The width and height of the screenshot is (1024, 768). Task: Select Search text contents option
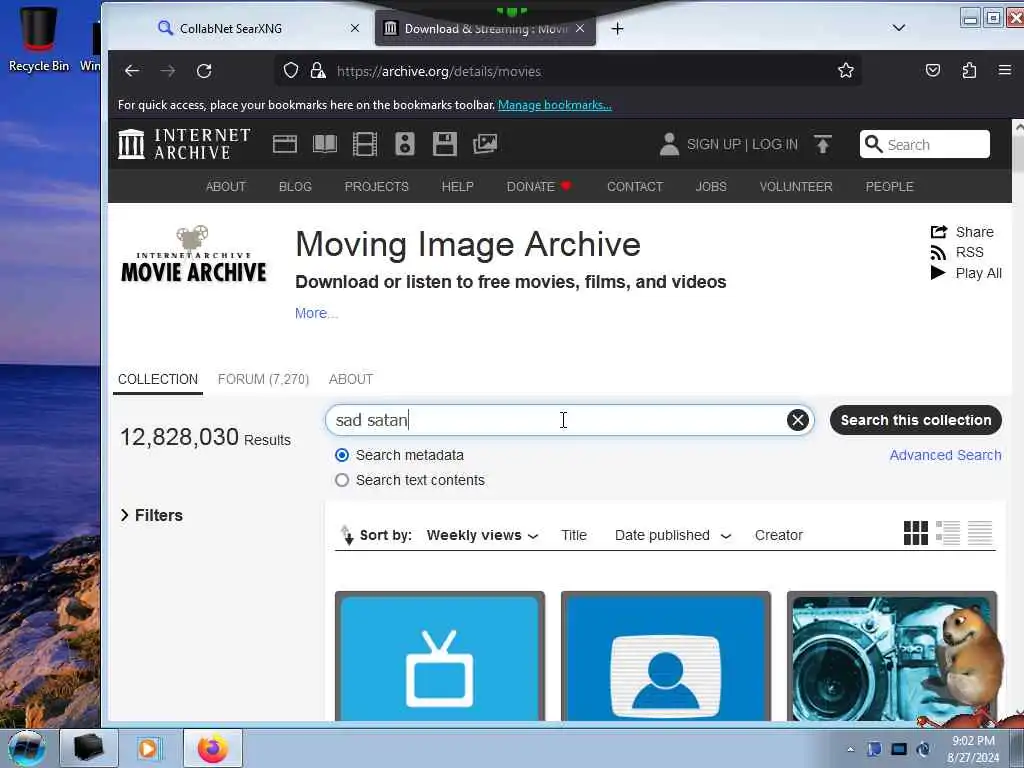coord(342,480)
